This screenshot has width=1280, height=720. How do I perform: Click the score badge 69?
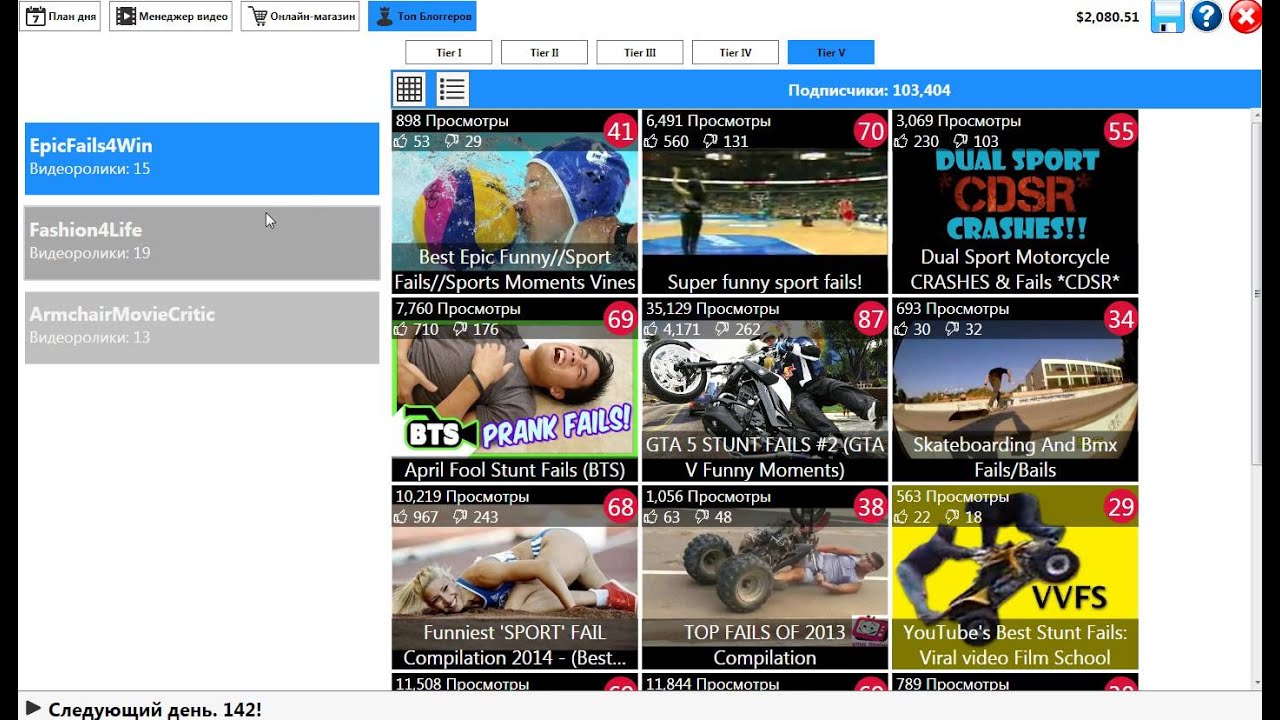(621, 319)
